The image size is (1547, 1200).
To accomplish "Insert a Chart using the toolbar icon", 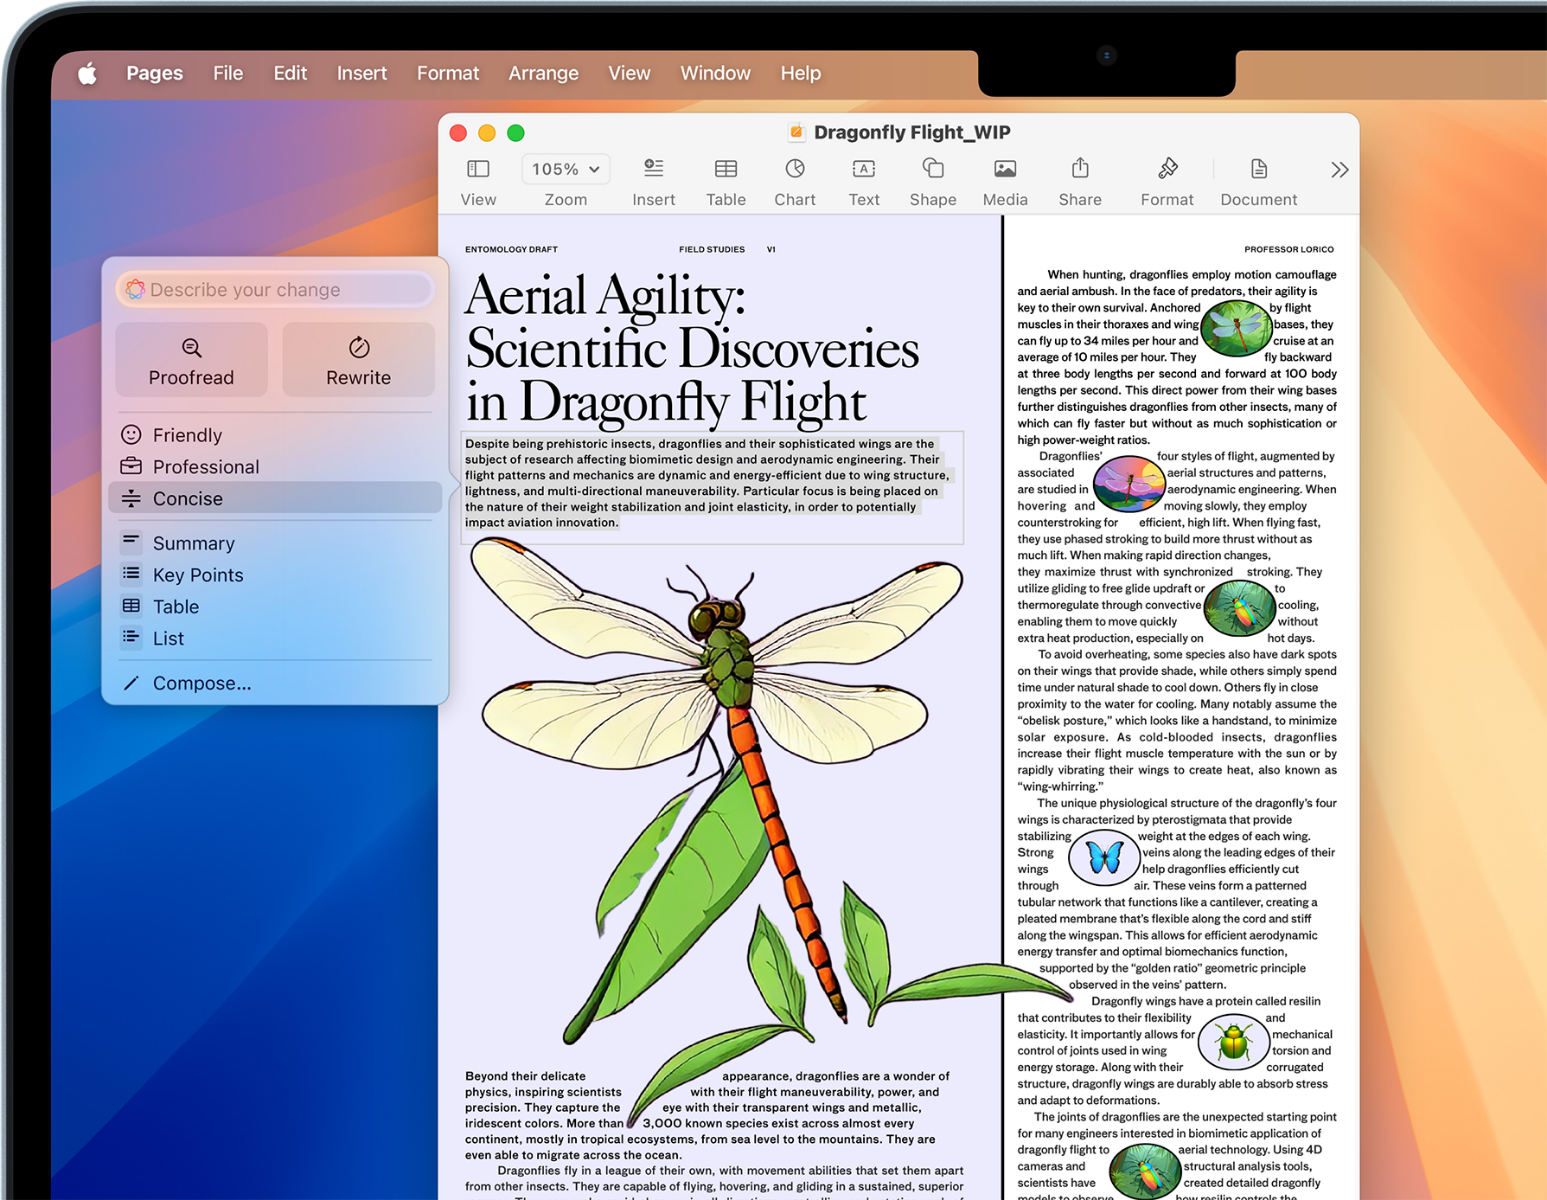I will coord(794,169).
